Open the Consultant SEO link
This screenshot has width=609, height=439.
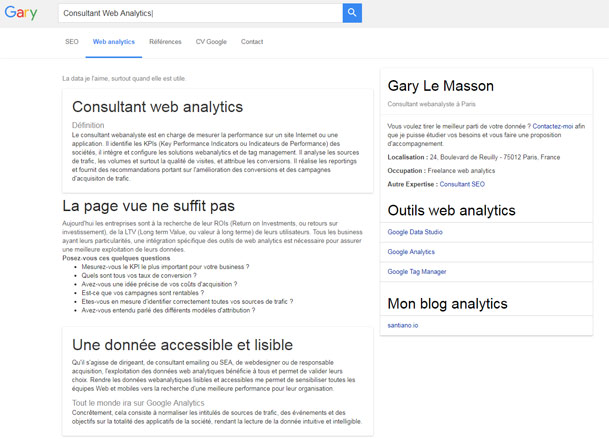(x=462, y=184)
